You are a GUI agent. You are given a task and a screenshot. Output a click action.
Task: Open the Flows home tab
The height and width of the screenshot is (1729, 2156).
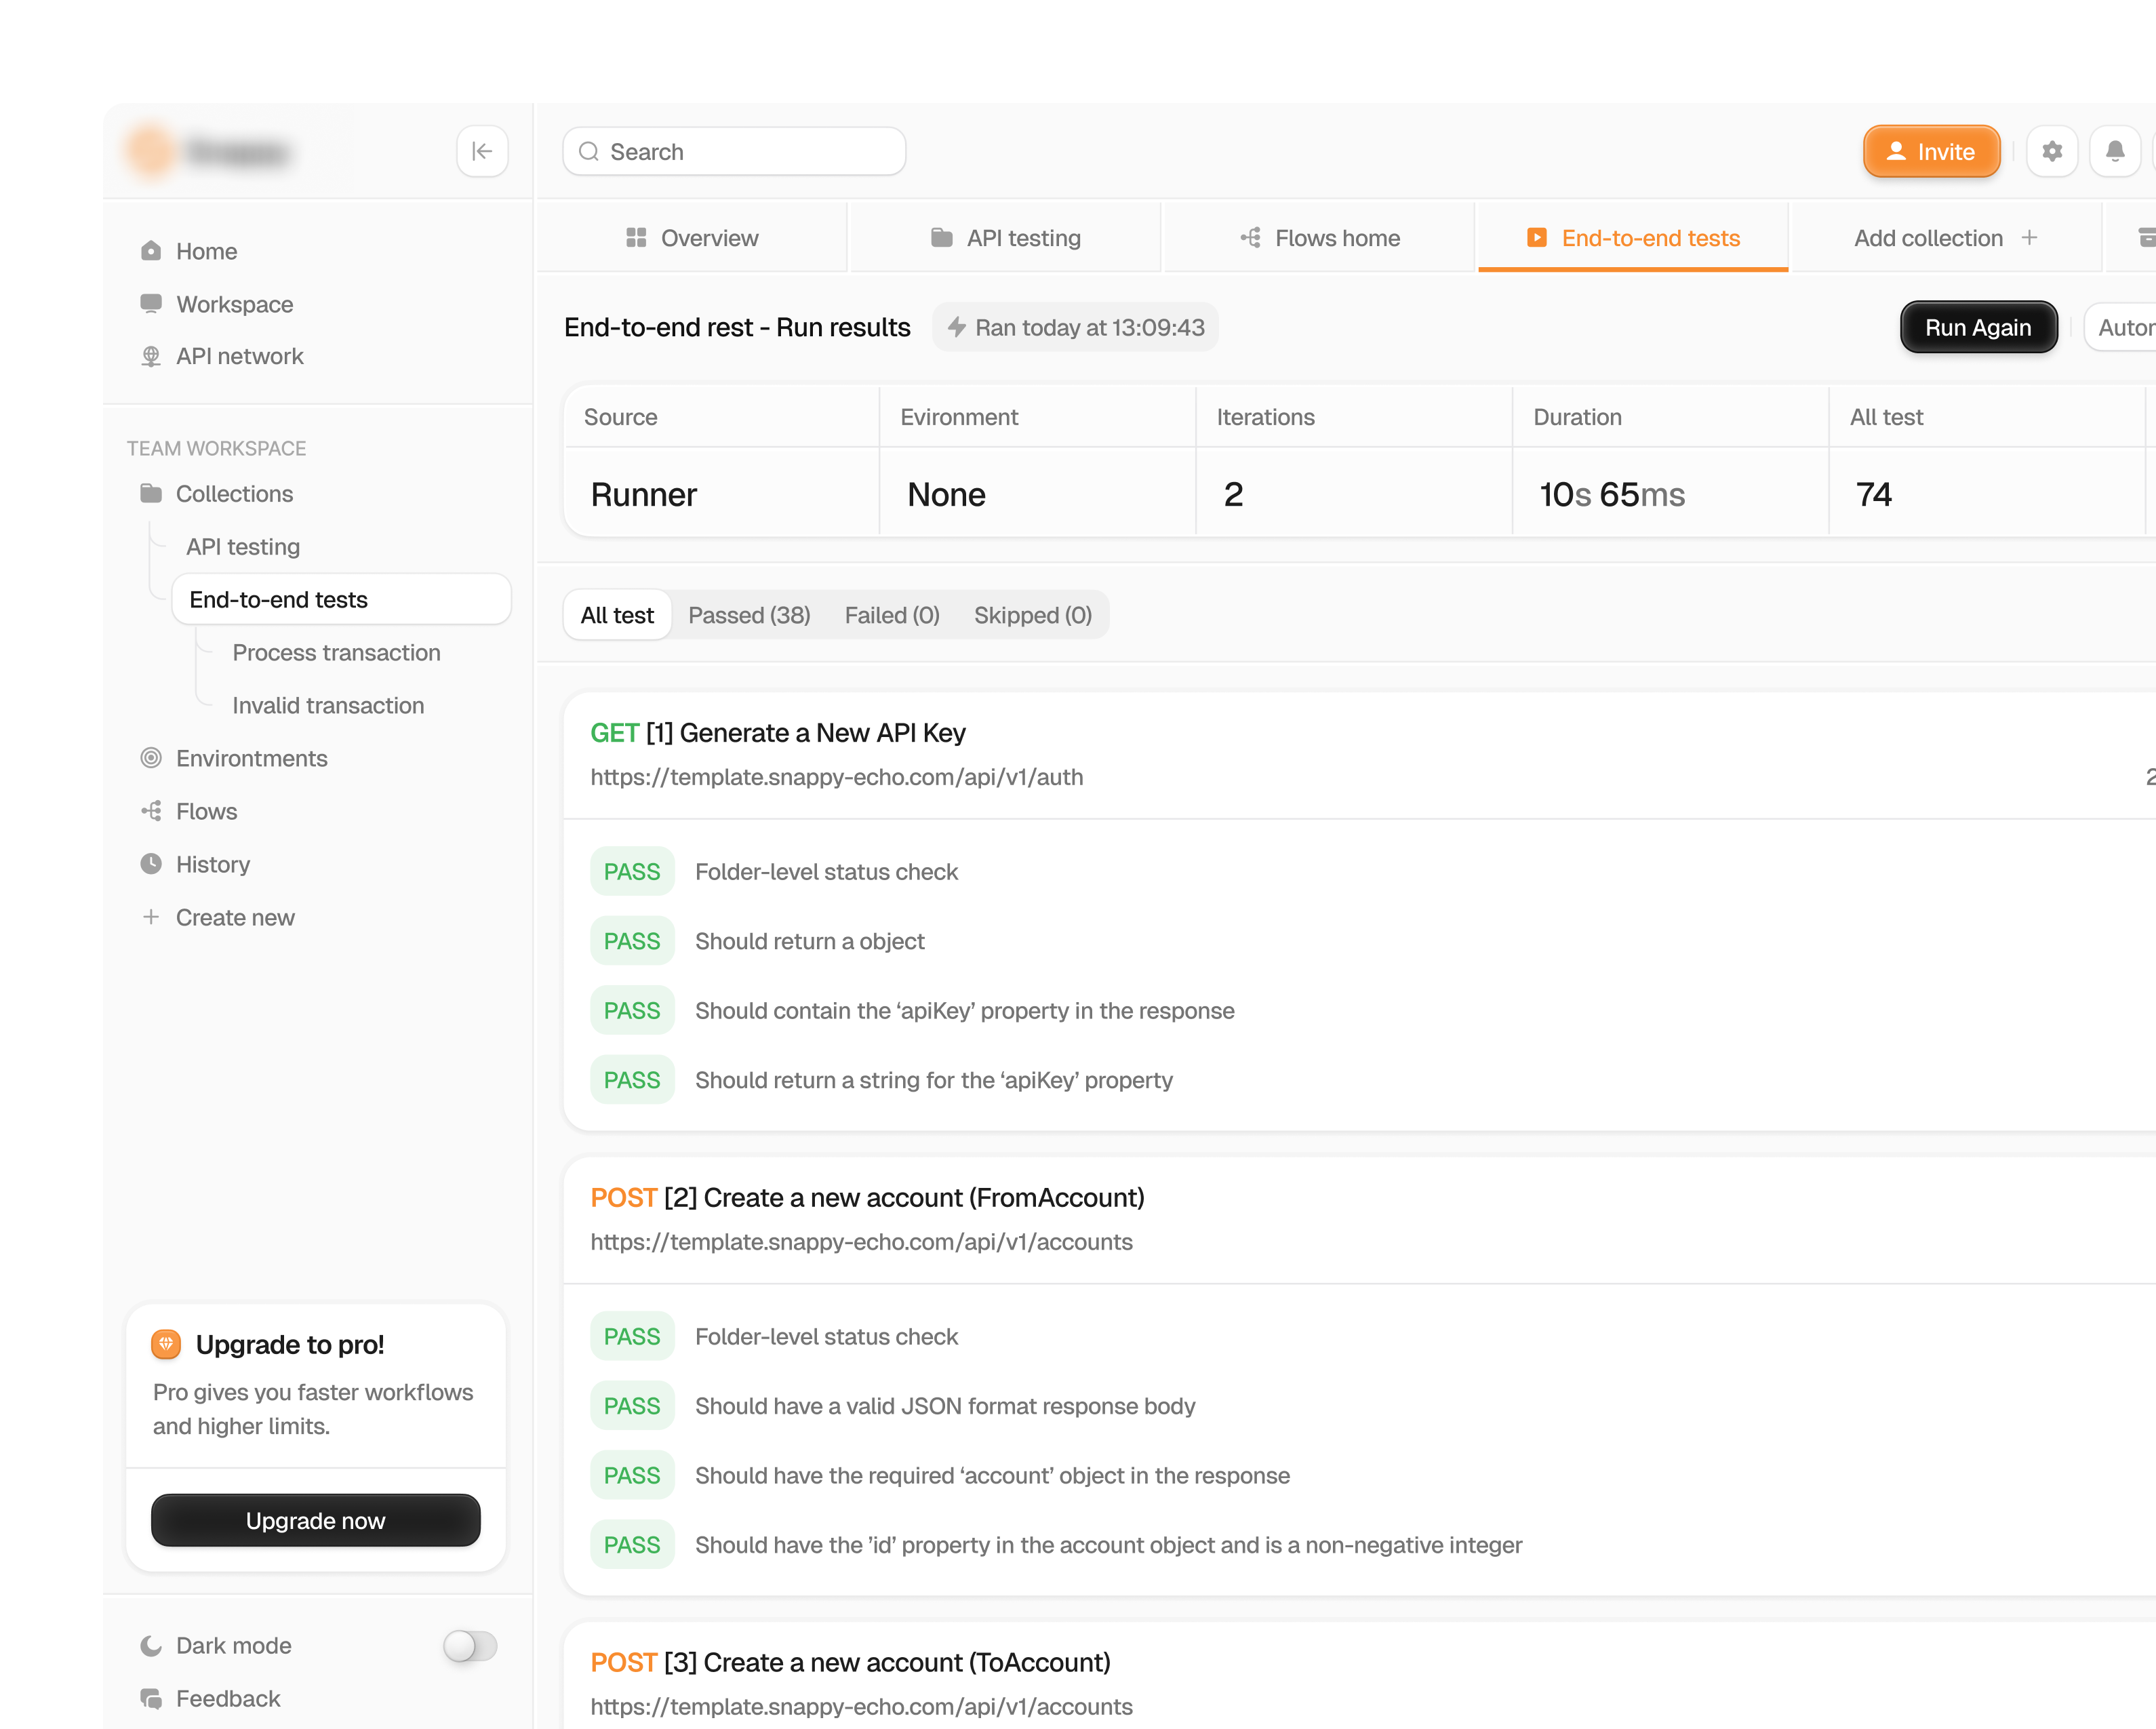click(x=1319, y=237)
